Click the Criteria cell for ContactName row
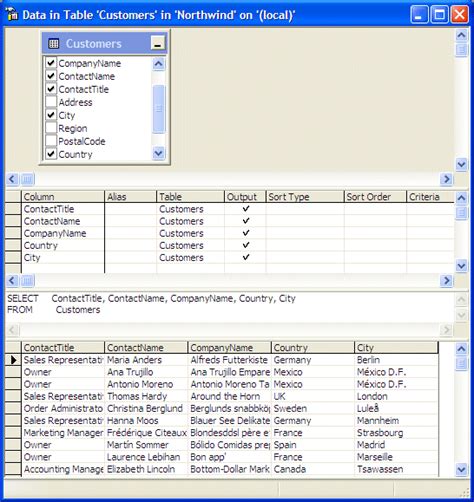 point(430,221)
